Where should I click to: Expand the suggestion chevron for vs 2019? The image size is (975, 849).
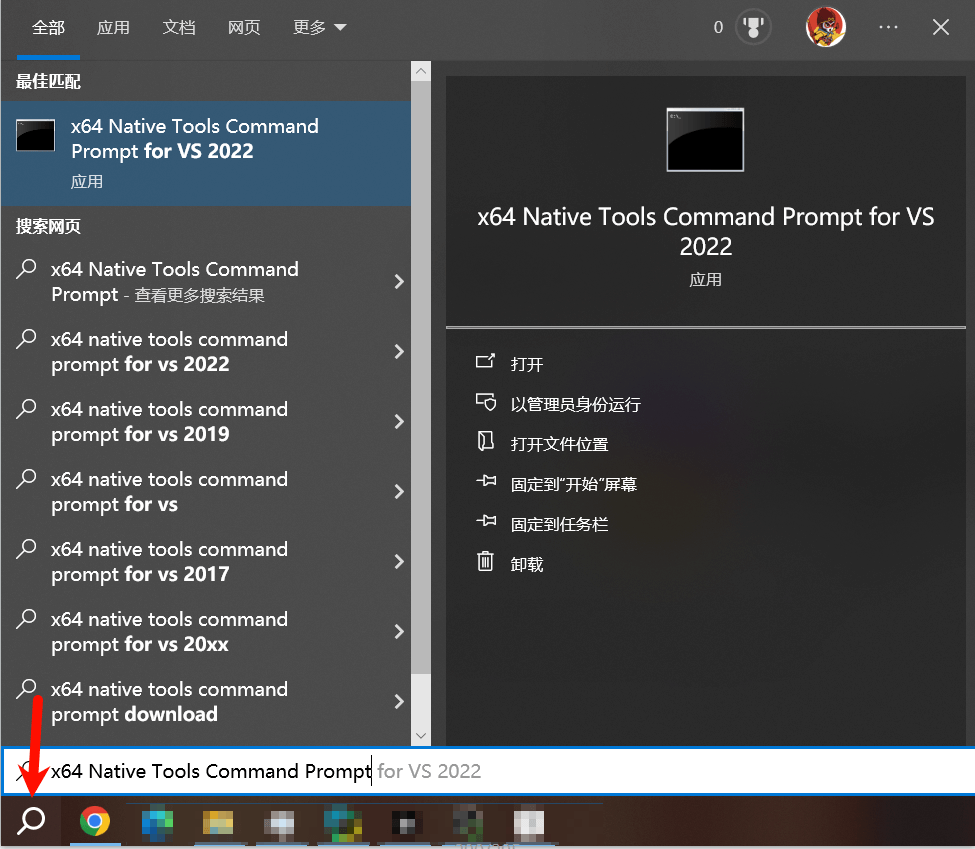tap(399, 421)
